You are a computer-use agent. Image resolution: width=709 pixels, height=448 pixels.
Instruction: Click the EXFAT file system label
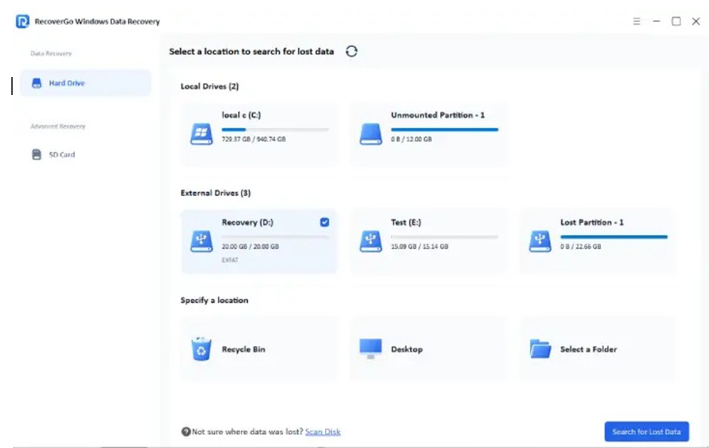pos(230,260)
